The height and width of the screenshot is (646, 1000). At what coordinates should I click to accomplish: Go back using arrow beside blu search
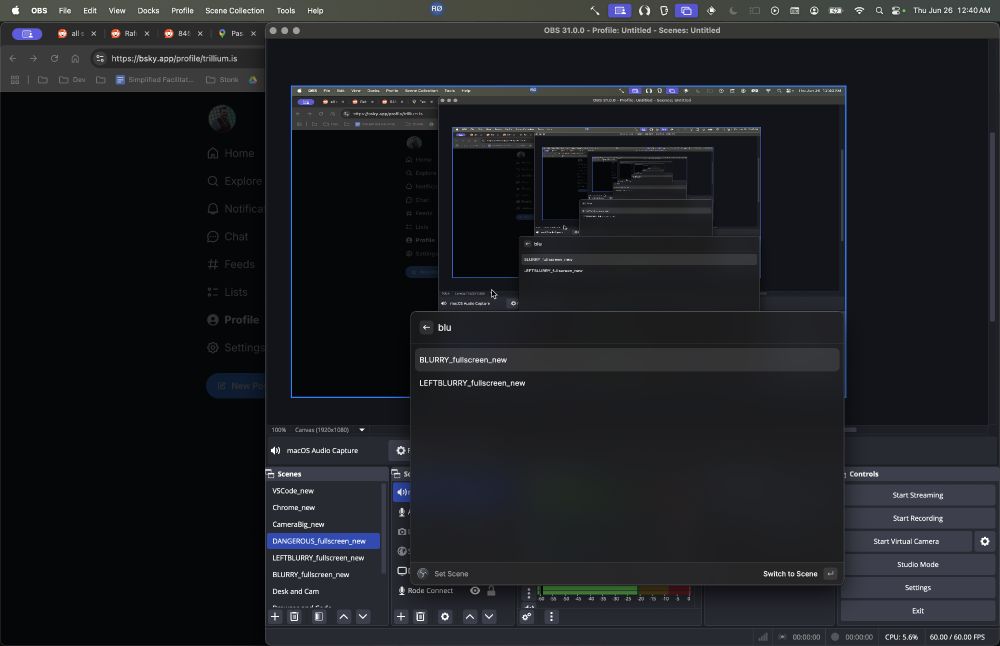427,328
